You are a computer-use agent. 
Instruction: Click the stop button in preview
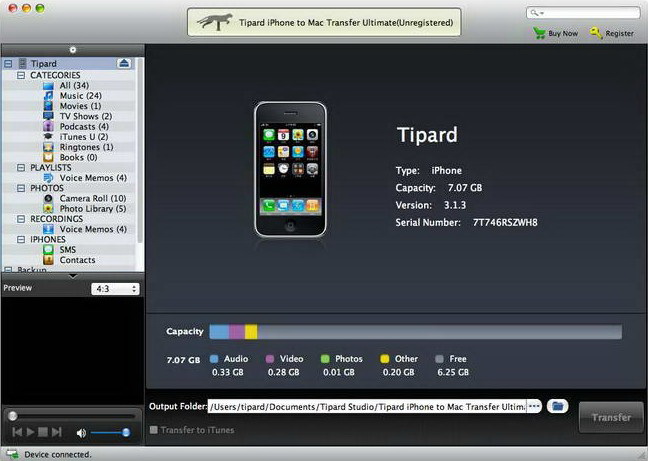(x=43, y=432)
